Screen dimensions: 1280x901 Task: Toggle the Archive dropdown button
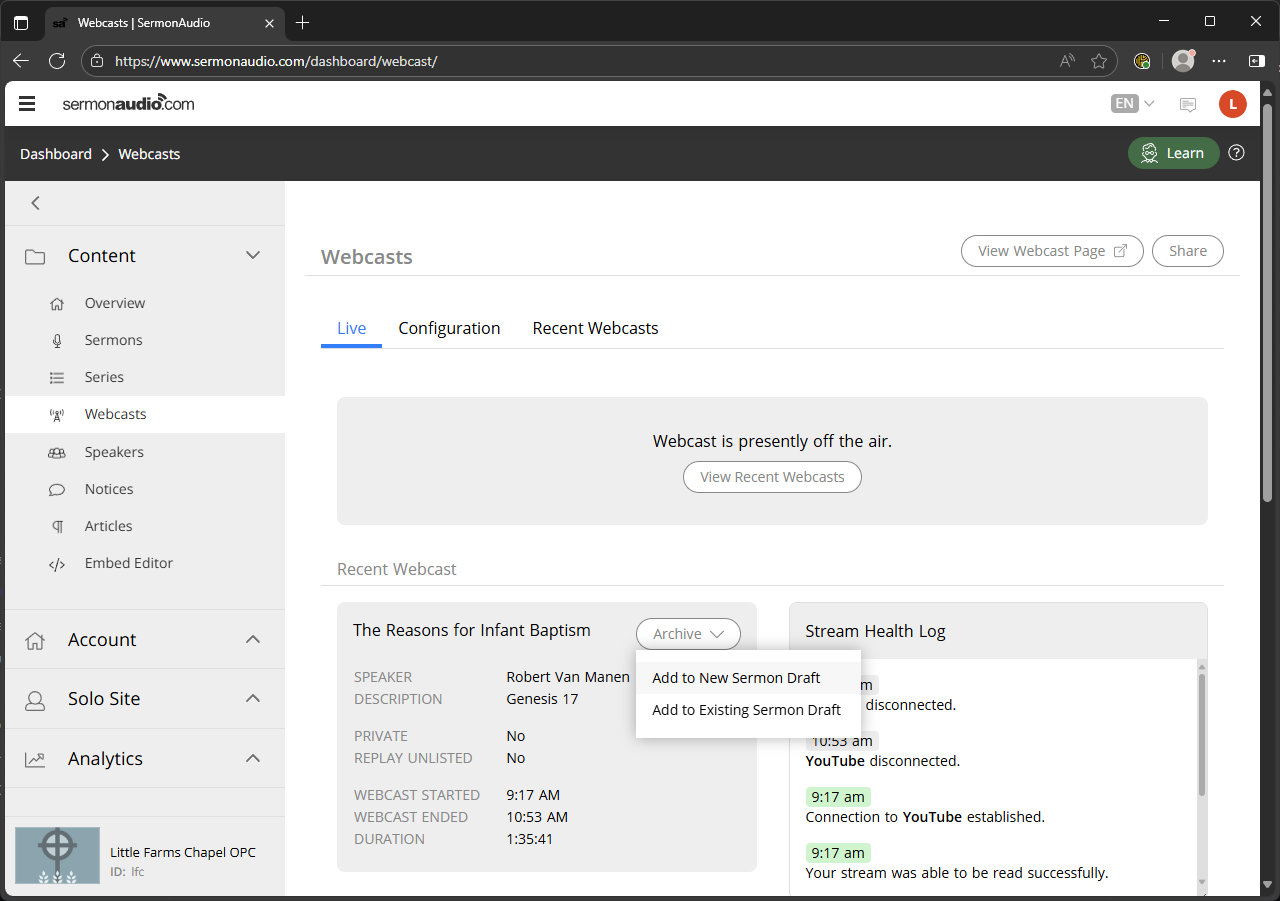688,634
